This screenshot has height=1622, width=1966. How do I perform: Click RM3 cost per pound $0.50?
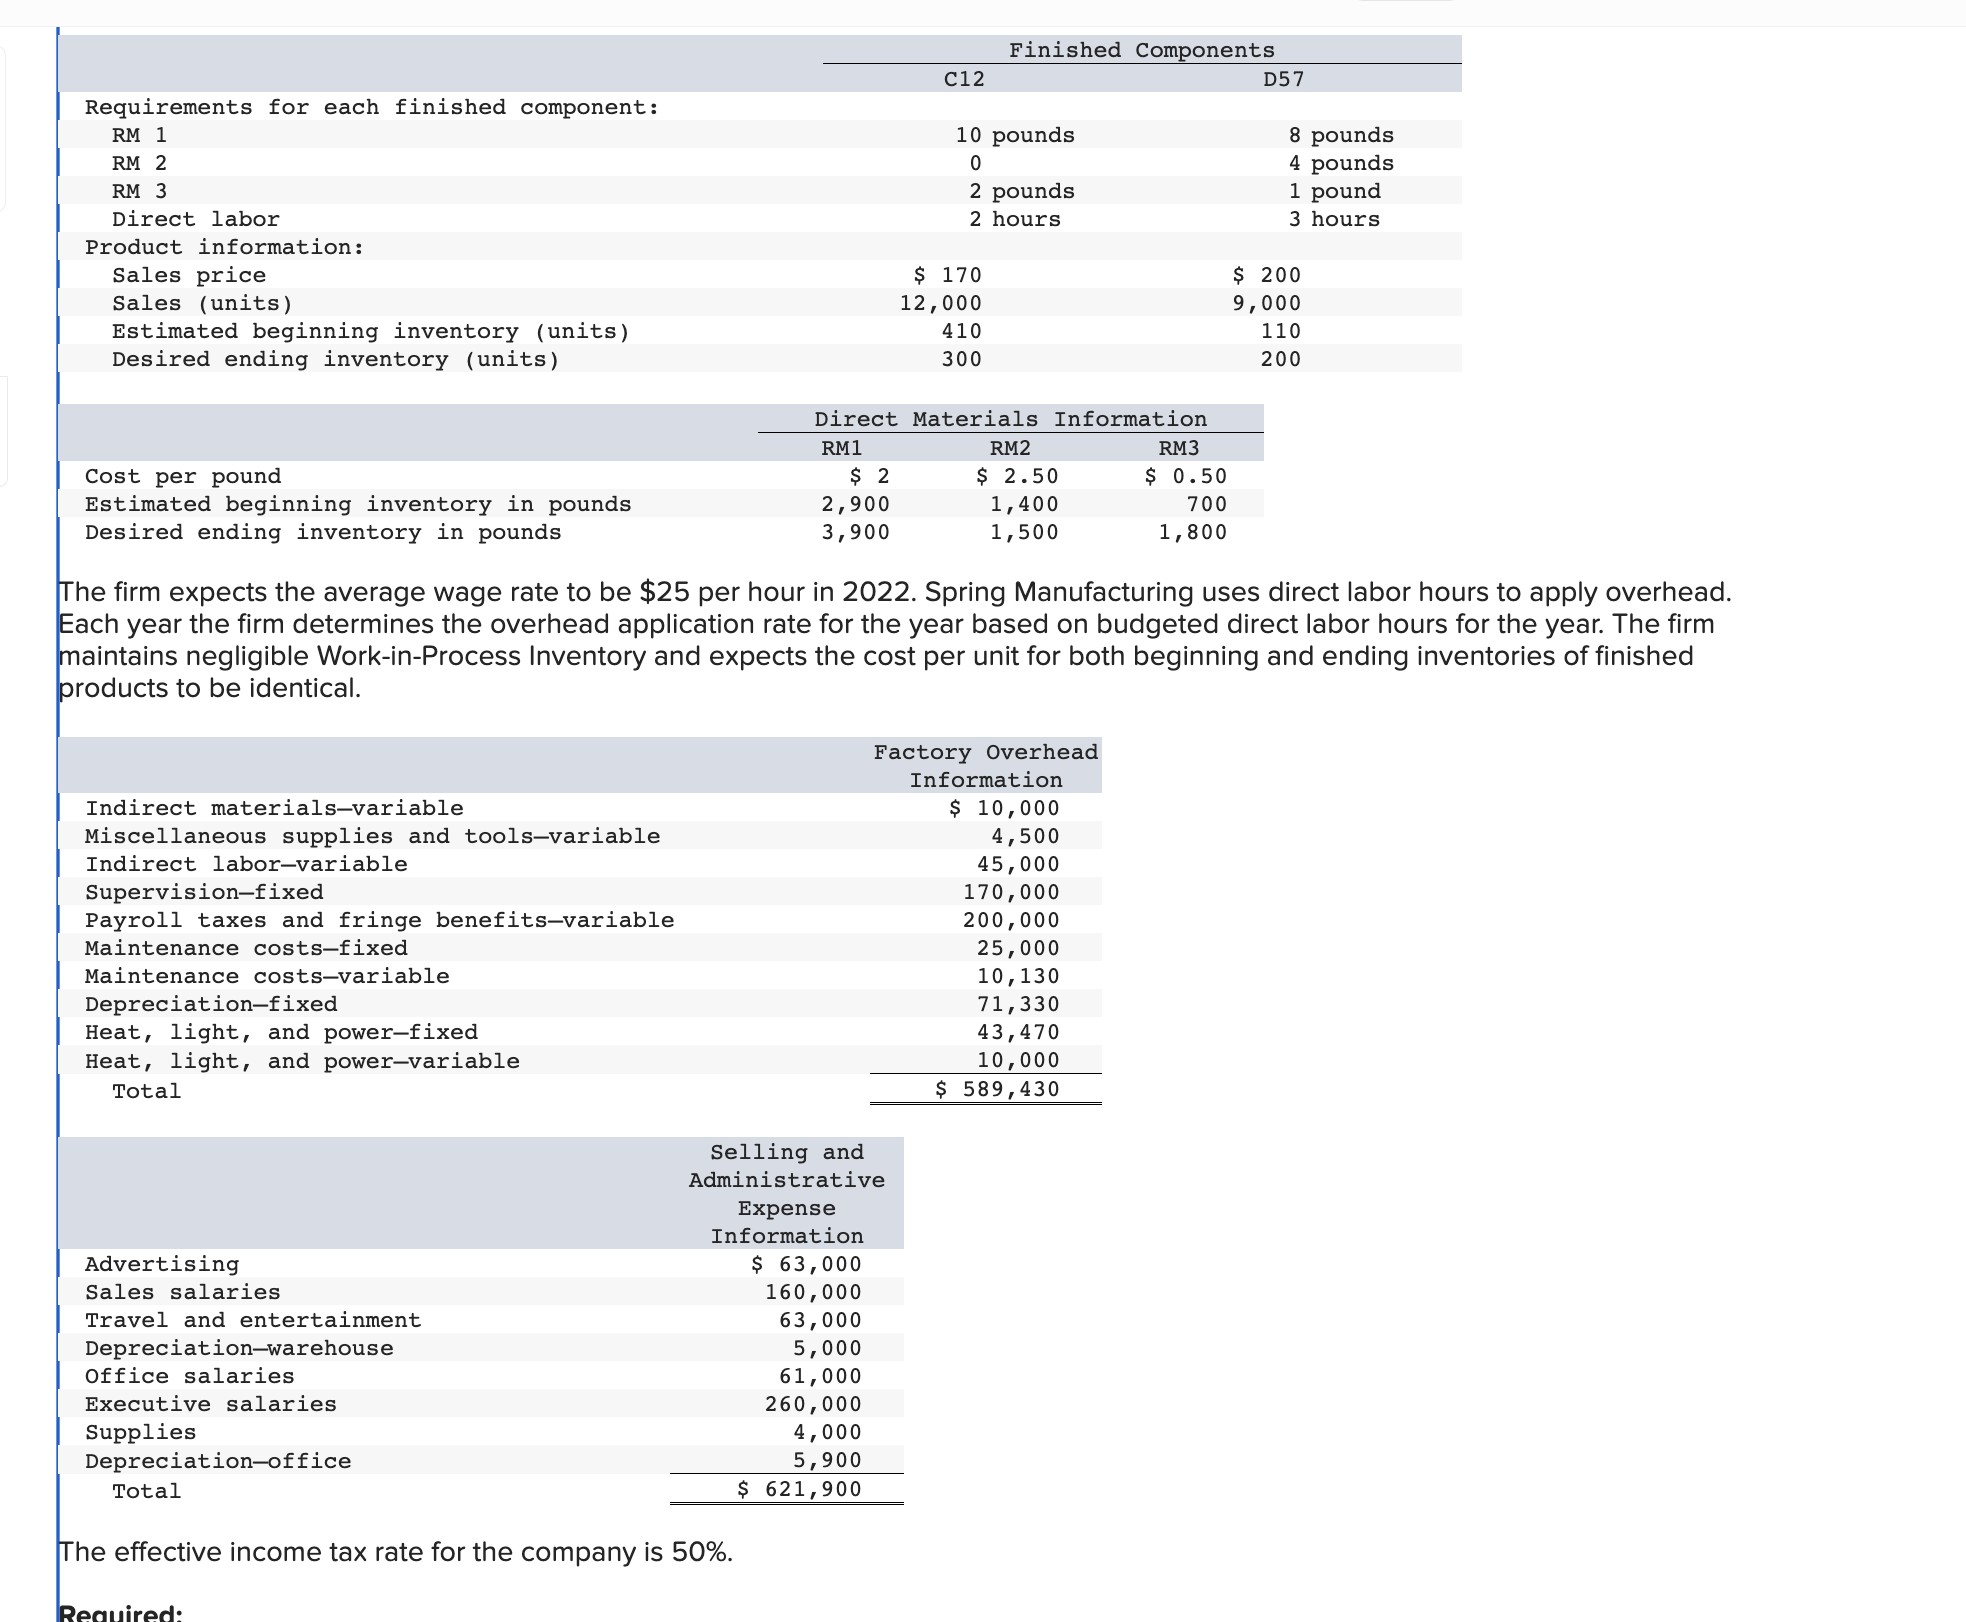pyautogui.click(x=1185, y=476)
